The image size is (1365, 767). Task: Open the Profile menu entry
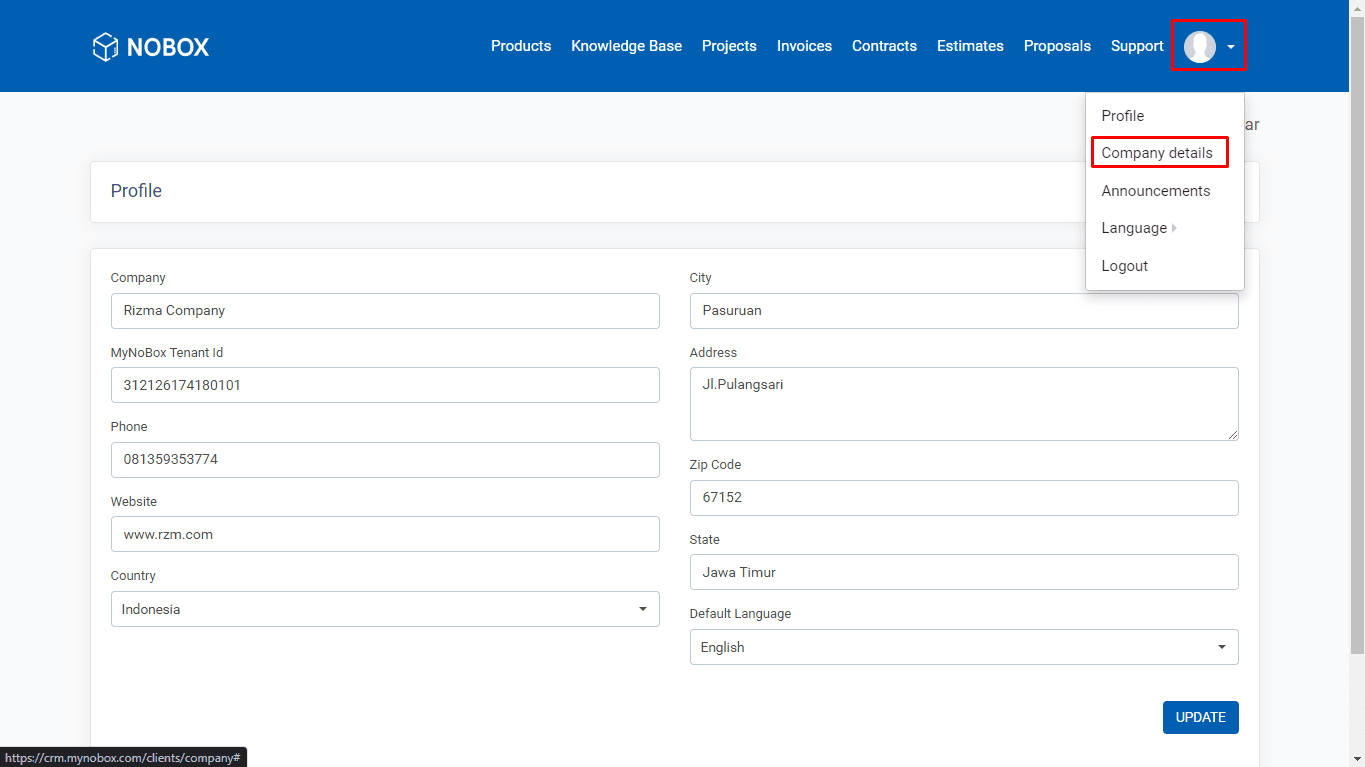point(1121,115)
